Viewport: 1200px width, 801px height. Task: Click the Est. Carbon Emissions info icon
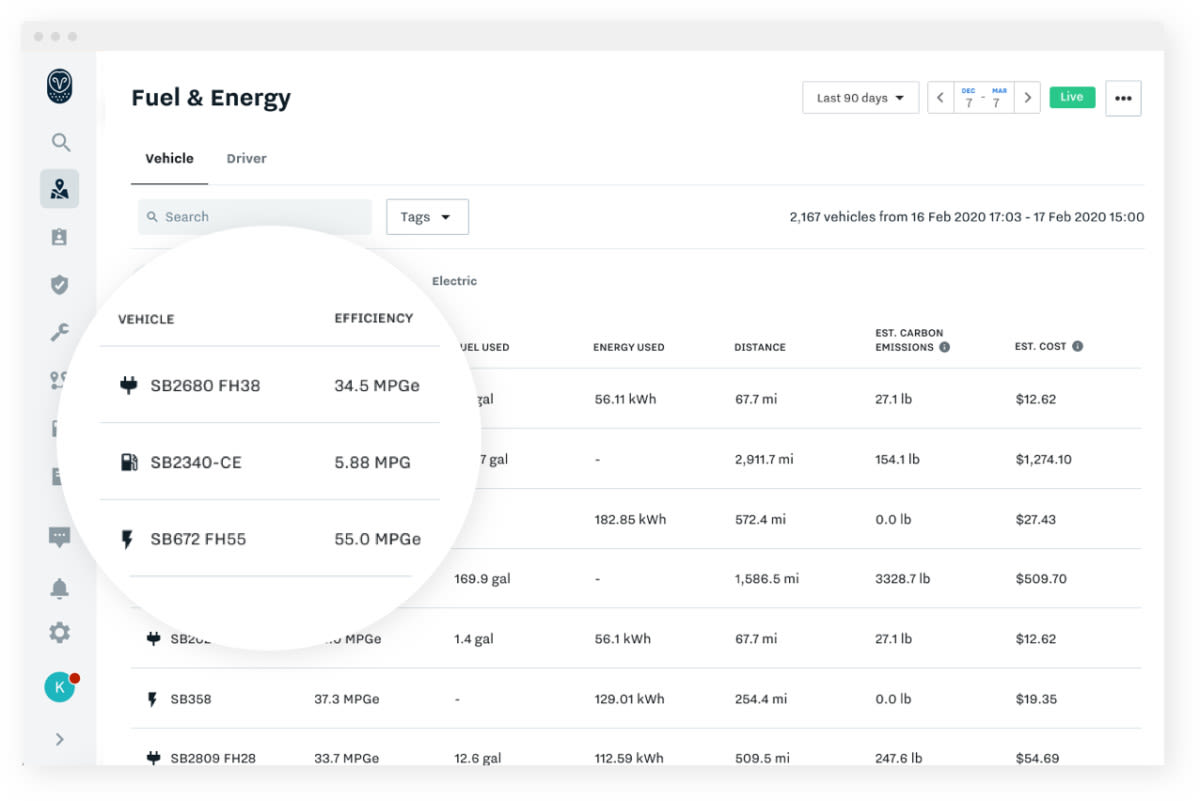[944, 347]
